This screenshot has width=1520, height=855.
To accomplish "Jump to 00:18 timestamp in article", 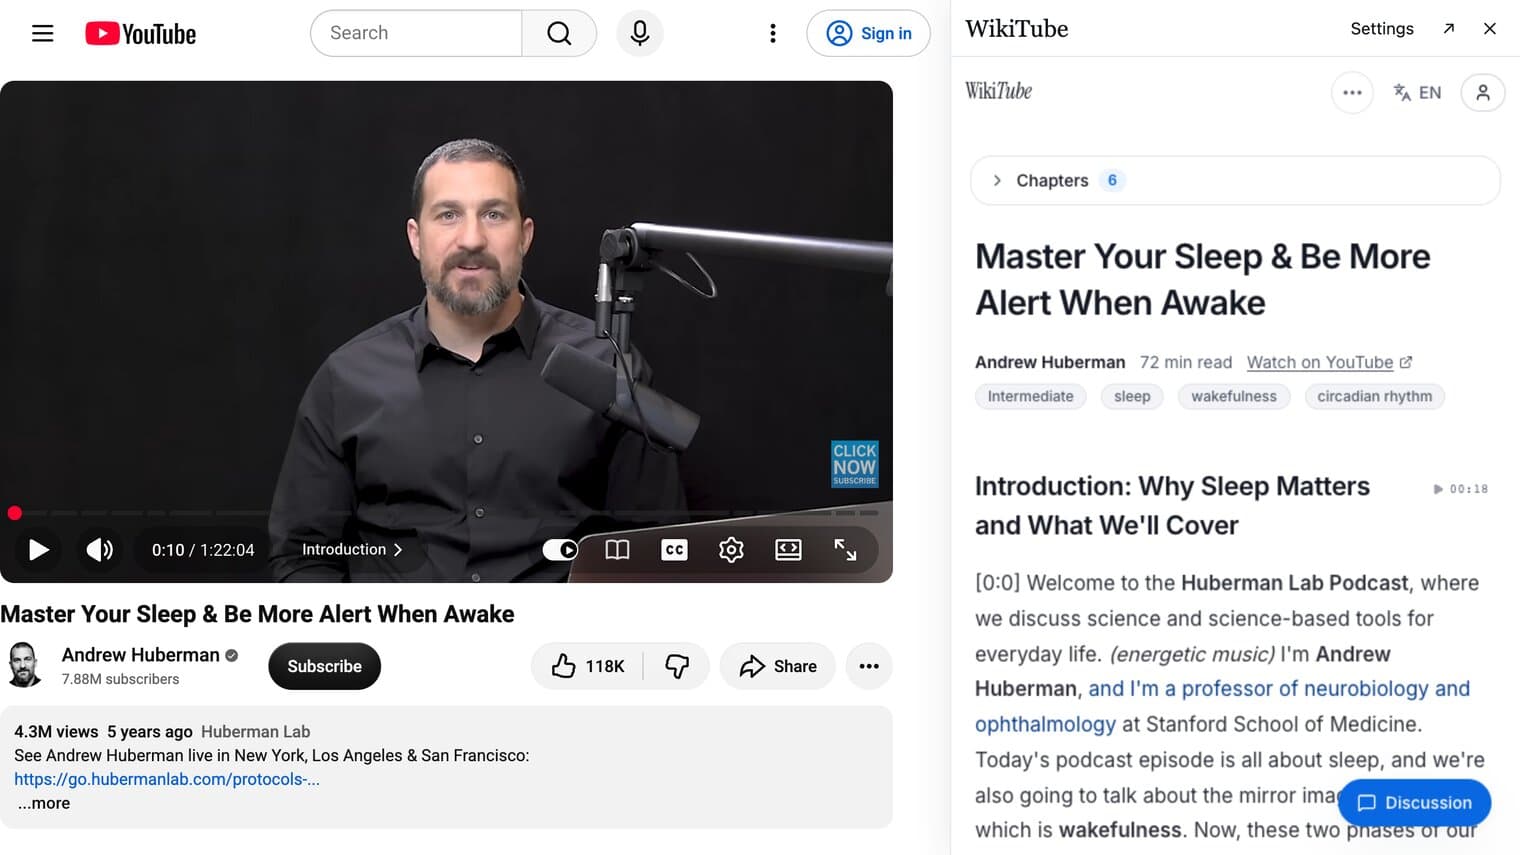I will click(1461, 489).
